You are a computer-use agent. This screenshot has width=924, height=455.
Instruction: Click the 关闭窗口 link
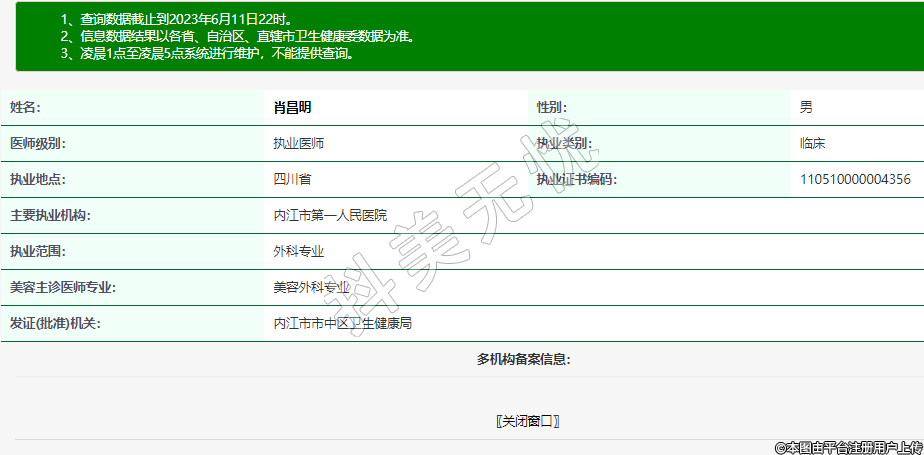(x=528, y=421)
